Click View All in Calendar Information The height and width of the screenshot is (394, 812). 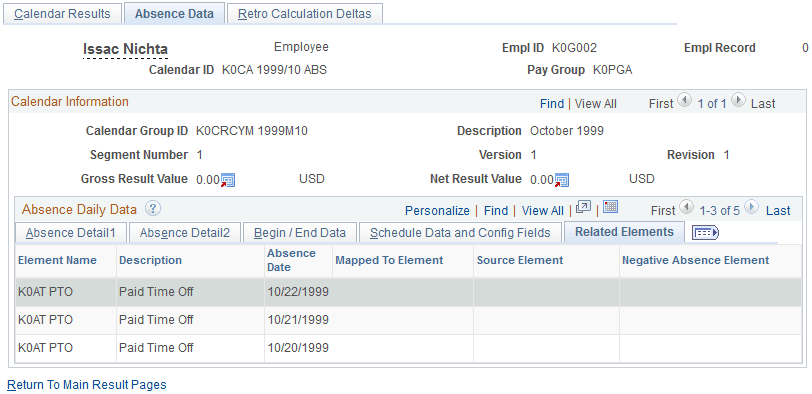coord(596,104)
